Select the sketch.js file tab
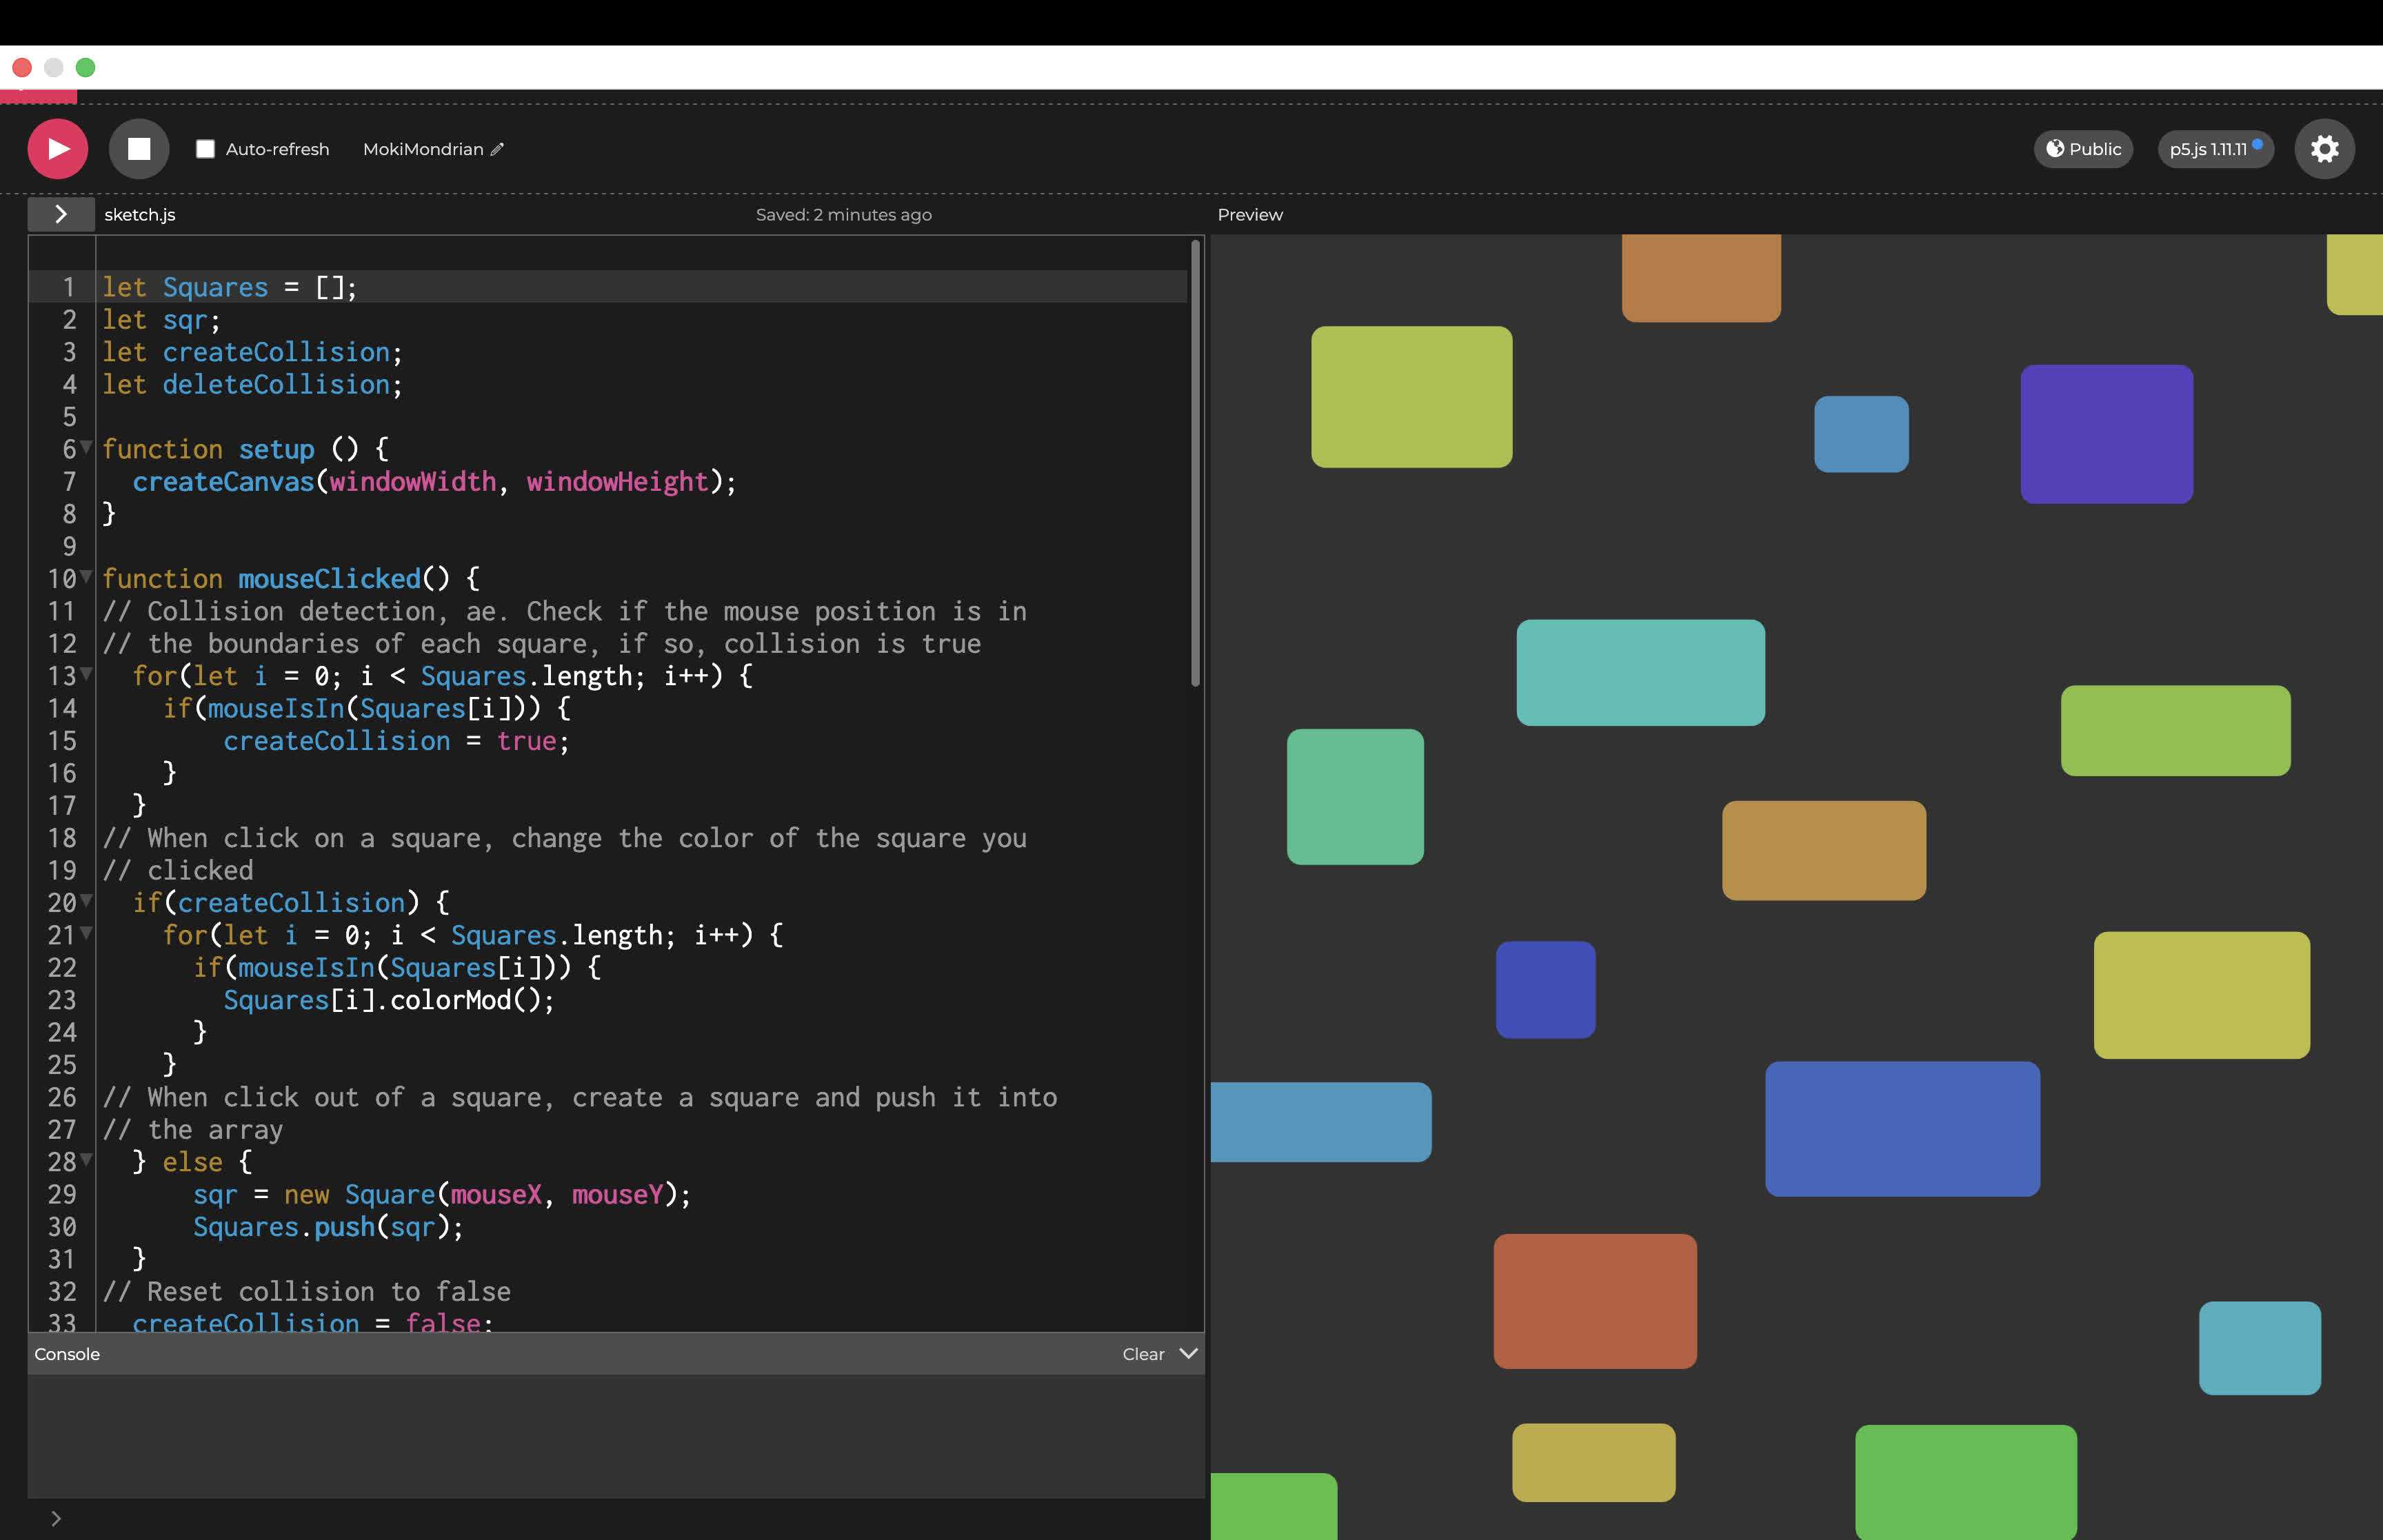 pyautogui.click(x=140, y=214)
